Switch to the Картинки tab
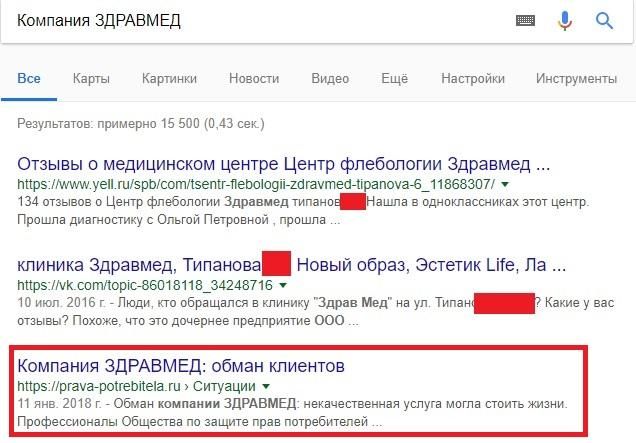636x443 pixels. coord(169,78)
